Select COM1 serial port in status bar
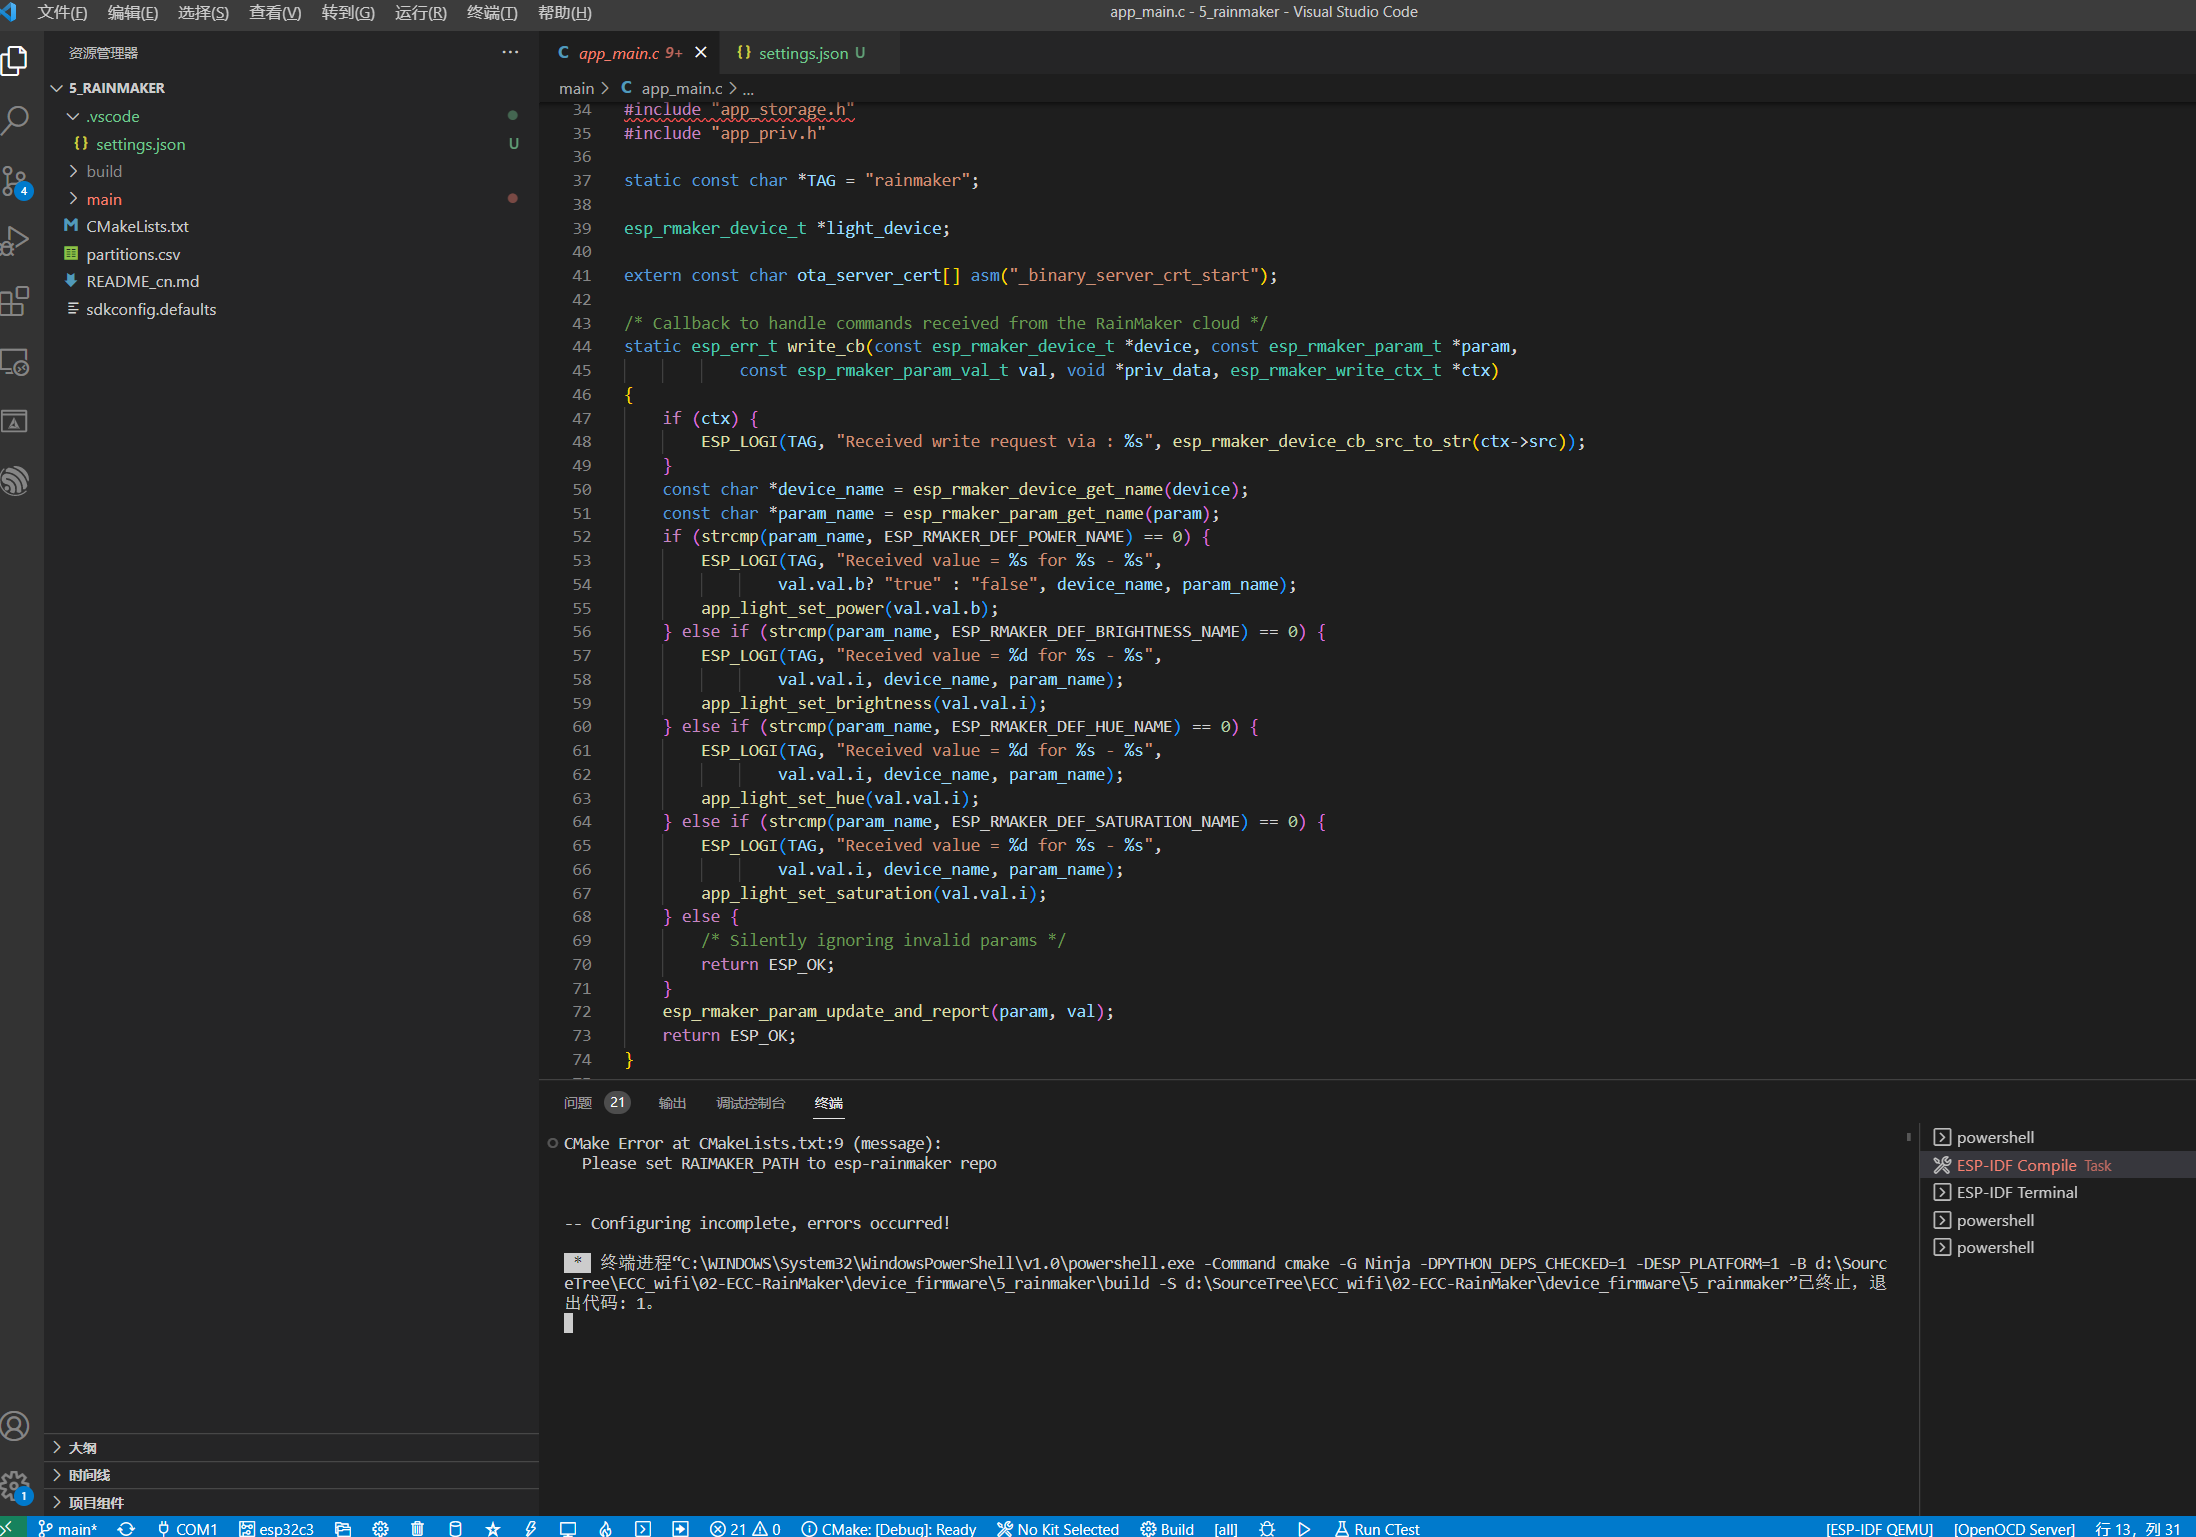This screenshot has height=1537, width=2196. click(x=187, y=1528)
